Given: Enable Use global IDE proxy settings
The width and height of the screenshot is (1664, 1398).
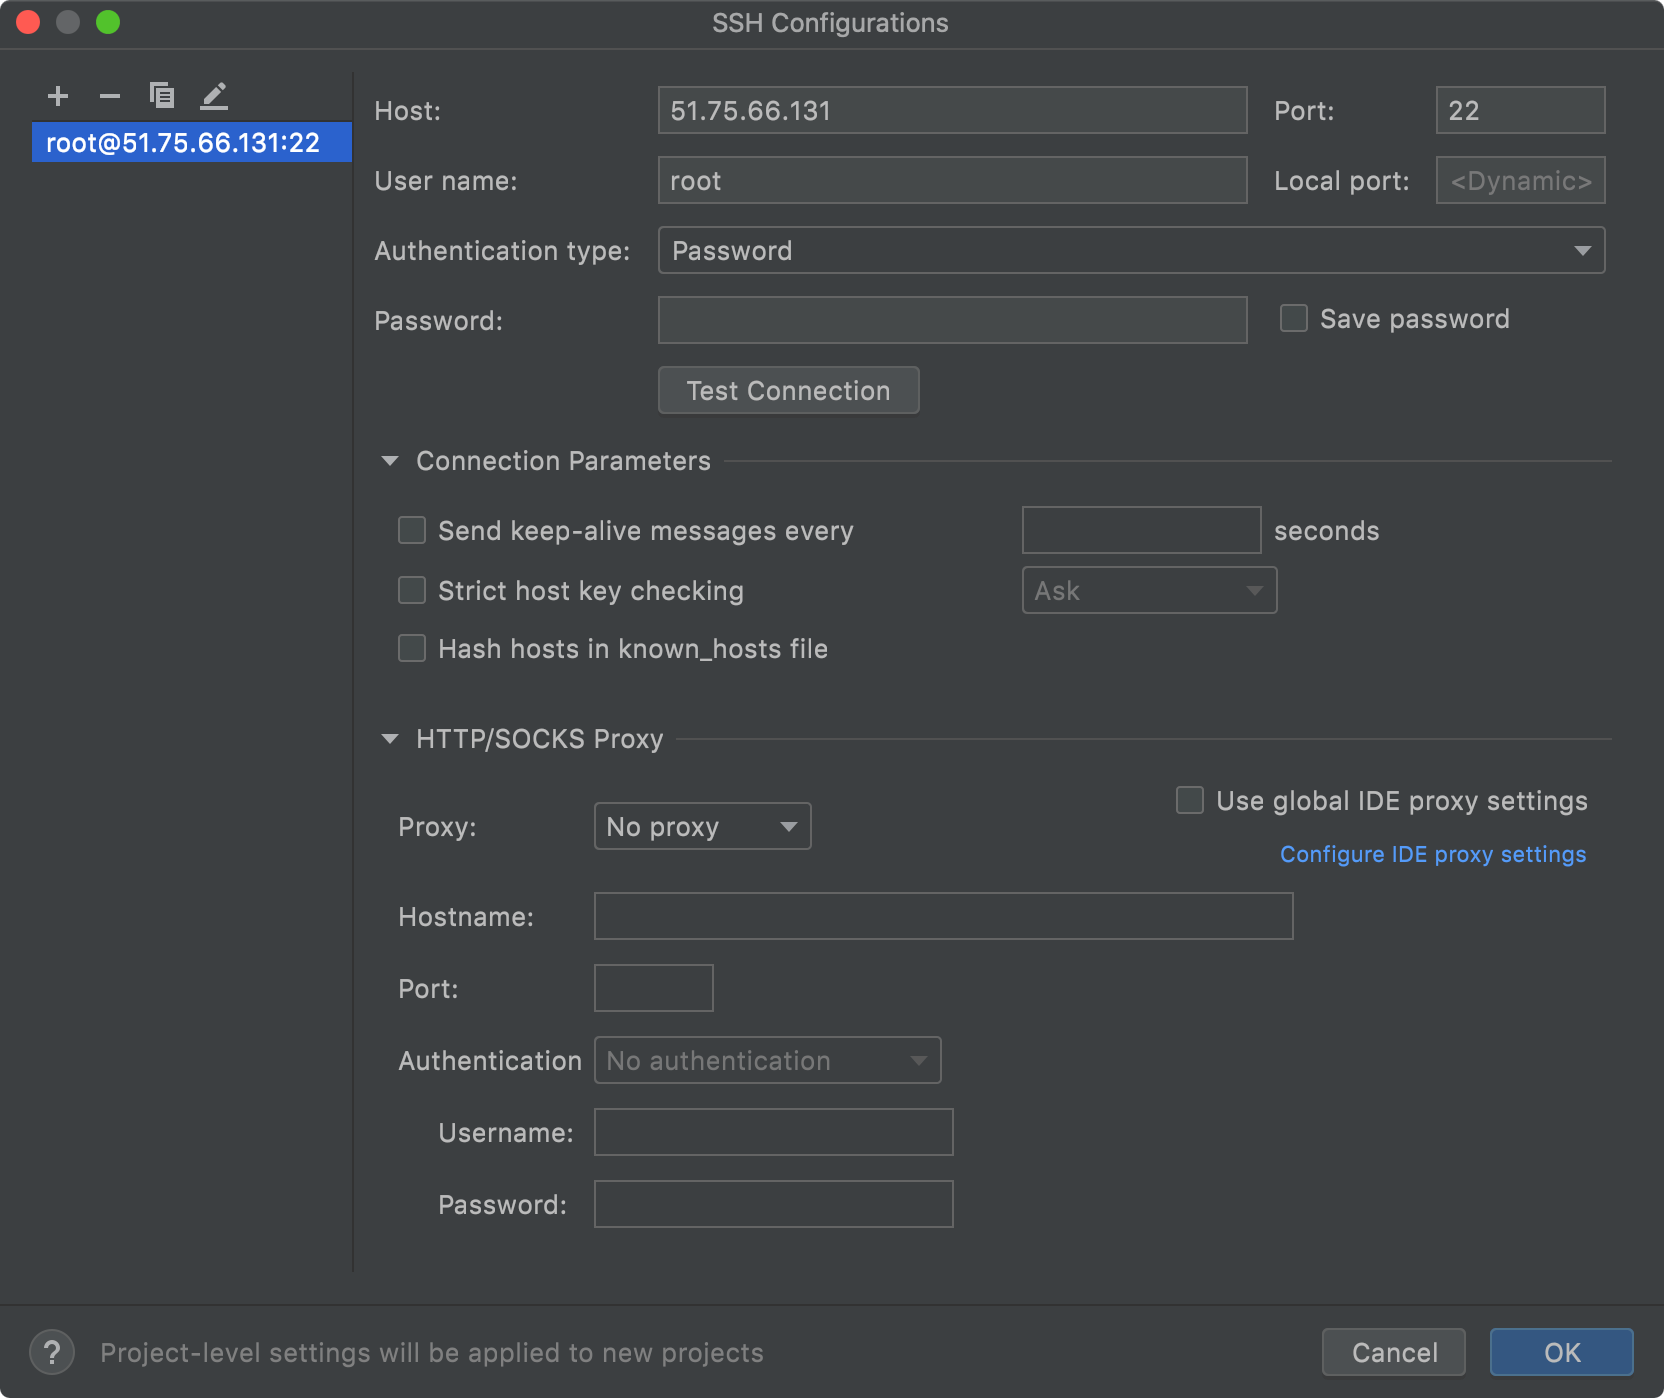Looking at the screenshot, I should click(x=1189, y=800).
